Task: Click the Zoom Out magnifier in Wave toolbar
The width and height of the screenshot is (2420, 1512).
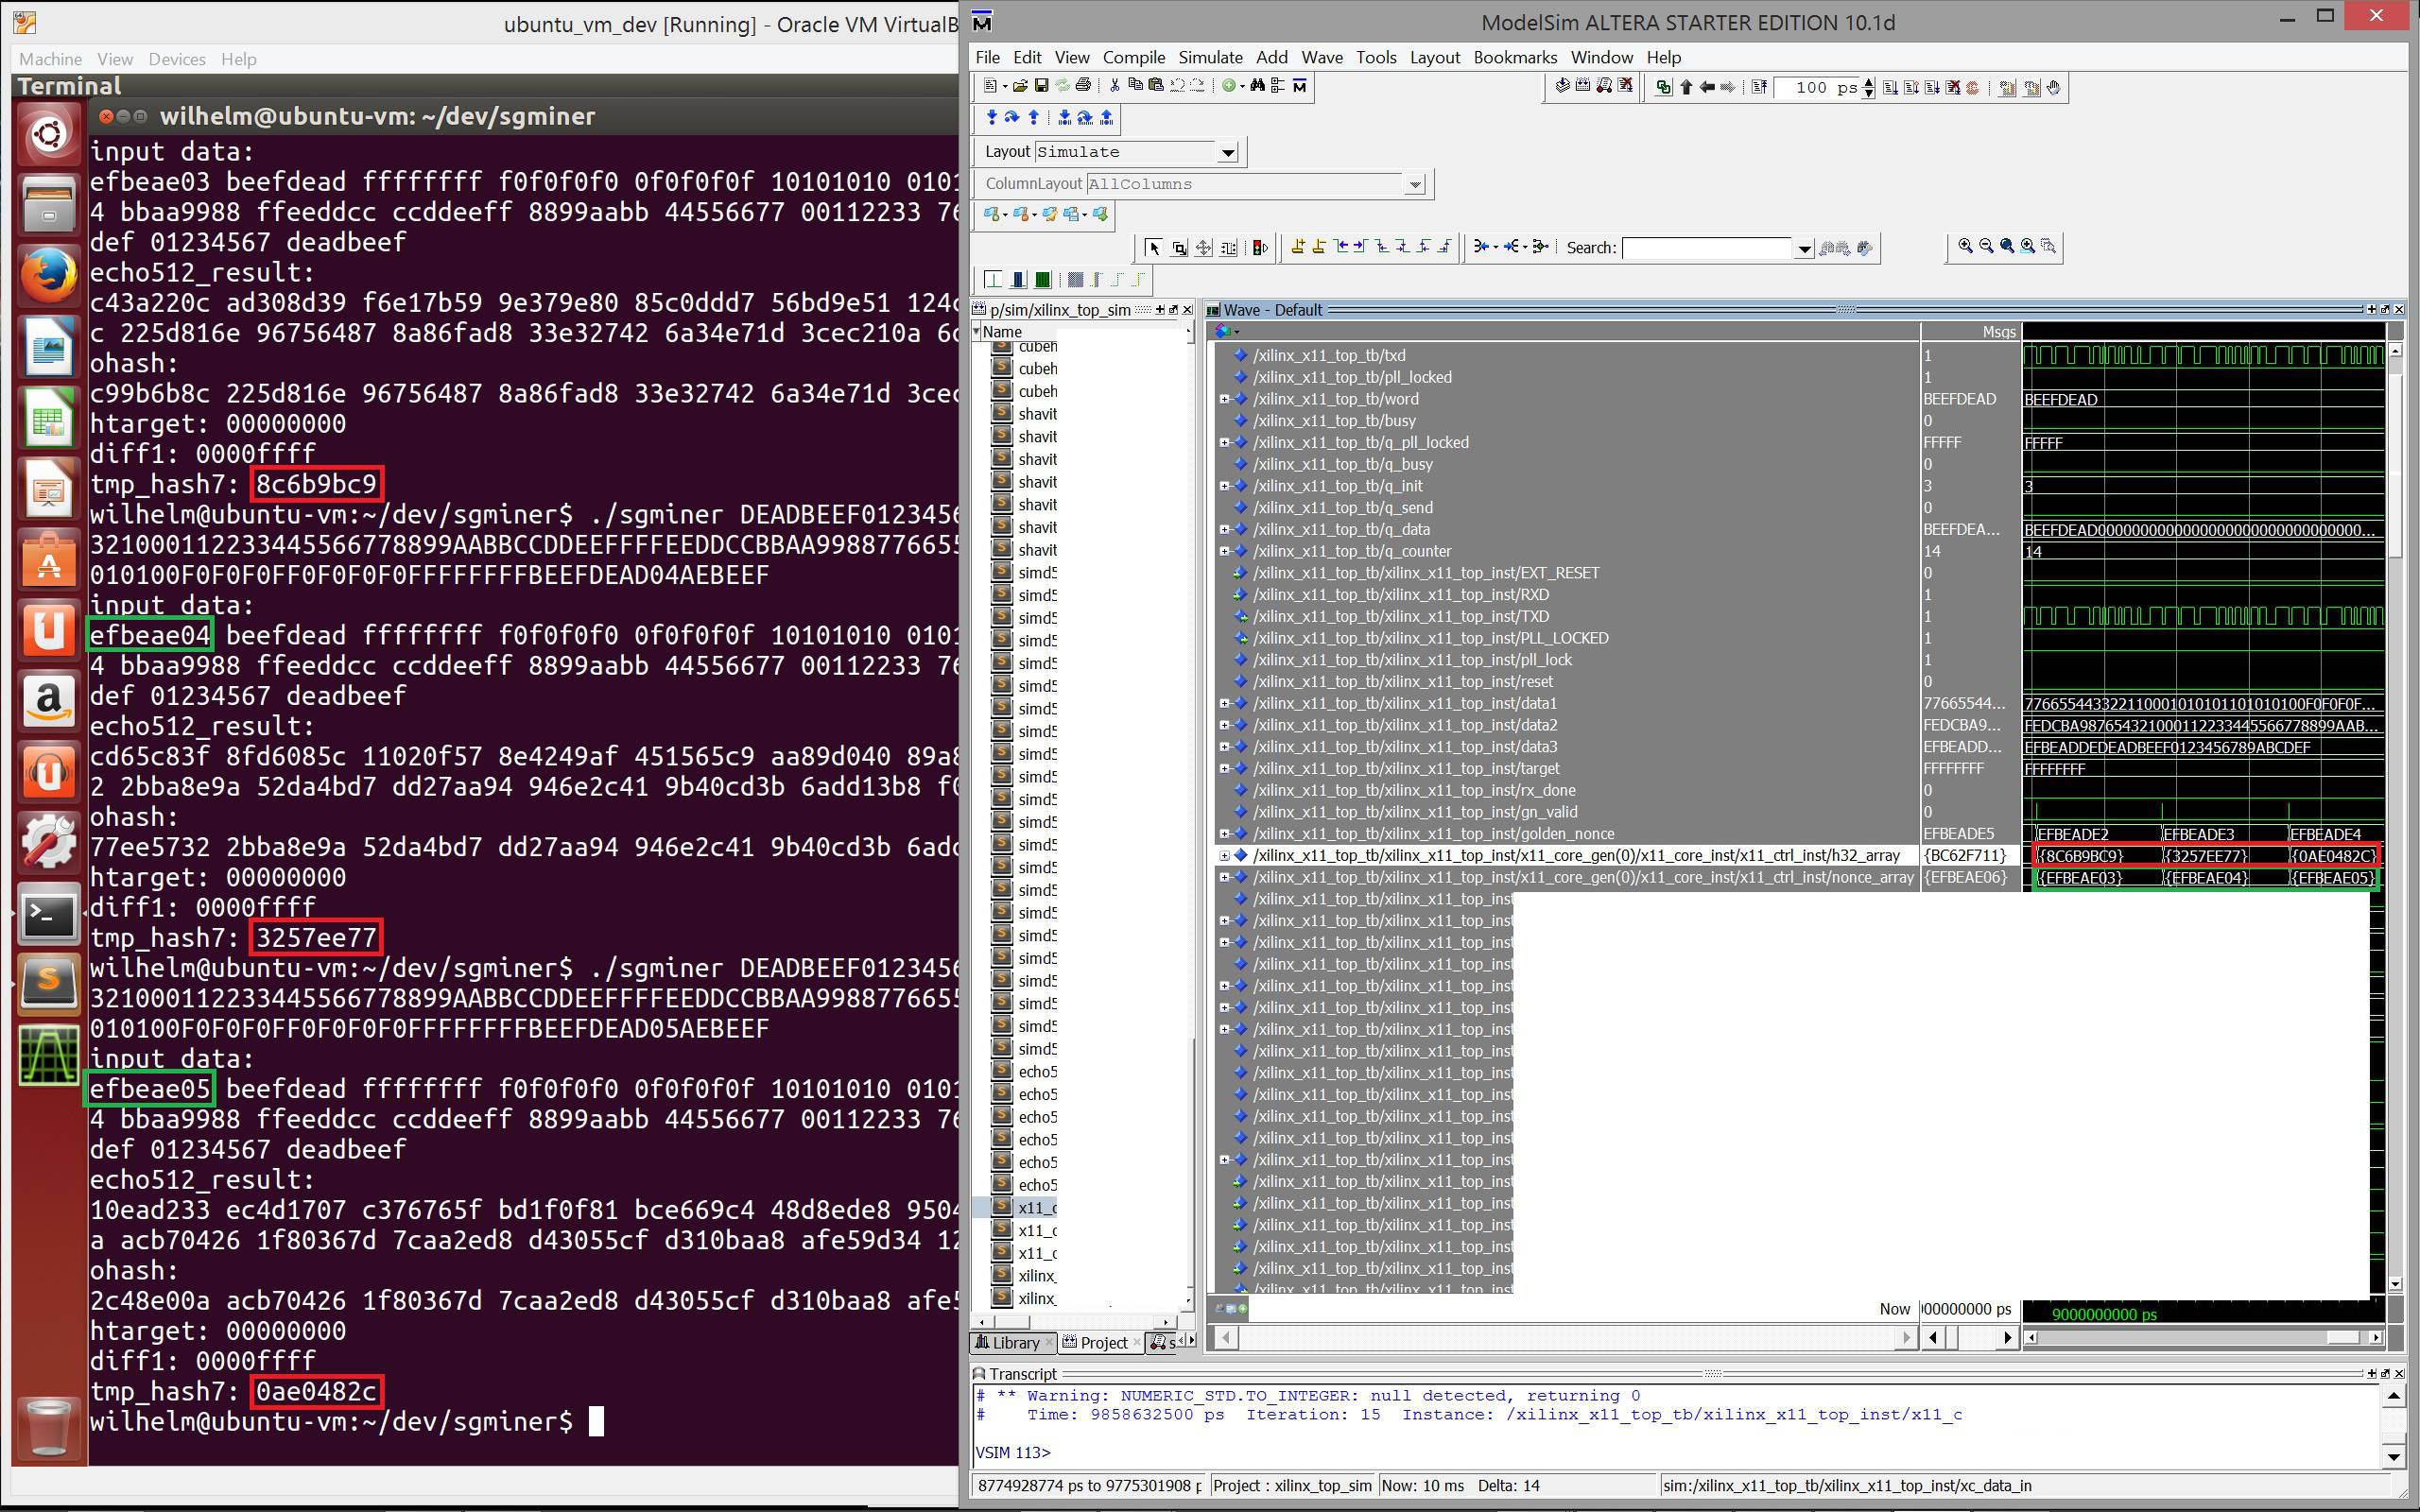Action: click(1987, 246)
